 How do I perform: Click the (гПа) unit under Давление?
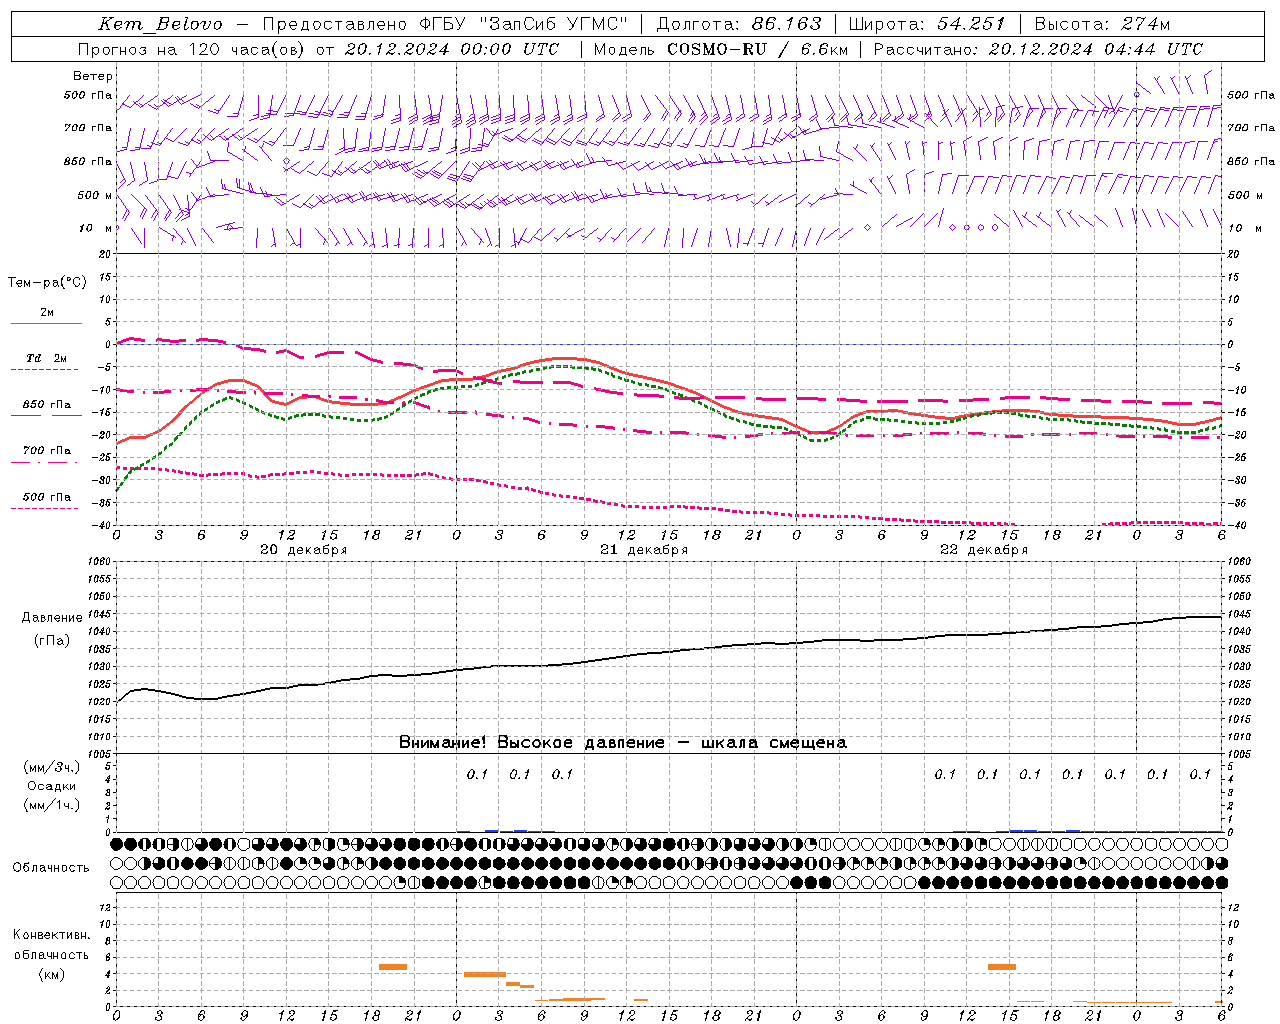[x=52, y=641]
